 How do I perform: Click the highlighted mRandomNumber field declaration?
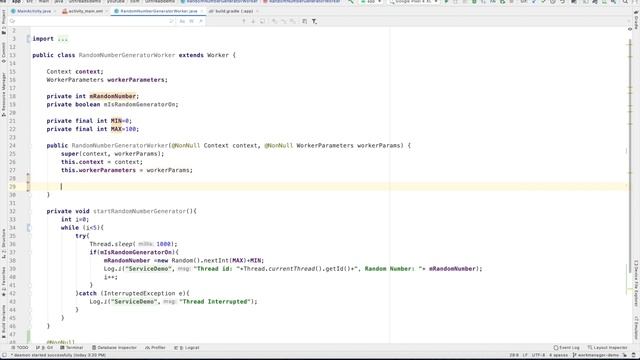click(x=113, y=96)
